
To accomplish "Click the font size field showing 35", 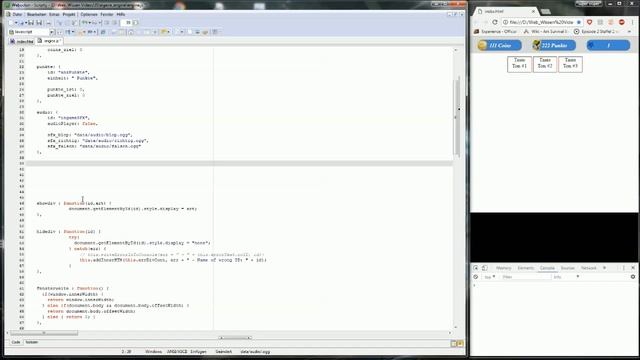I will pos(128,23).
